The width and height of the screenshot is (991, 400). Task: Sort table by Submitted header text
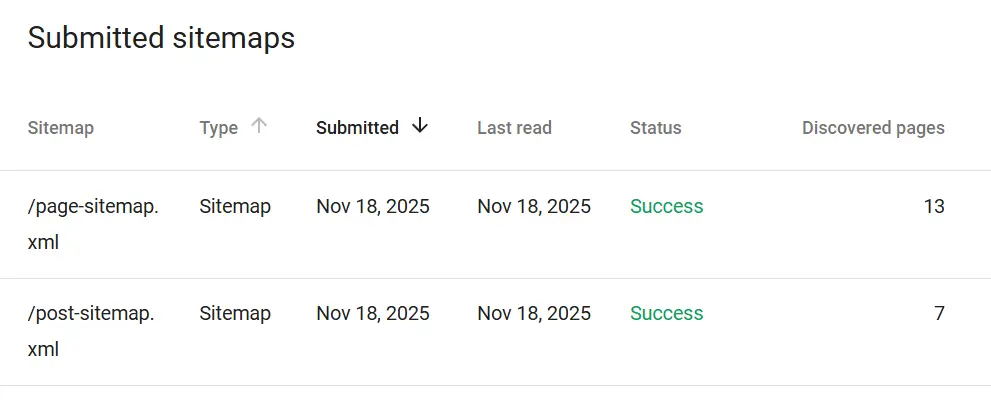[x=357, y=128]
